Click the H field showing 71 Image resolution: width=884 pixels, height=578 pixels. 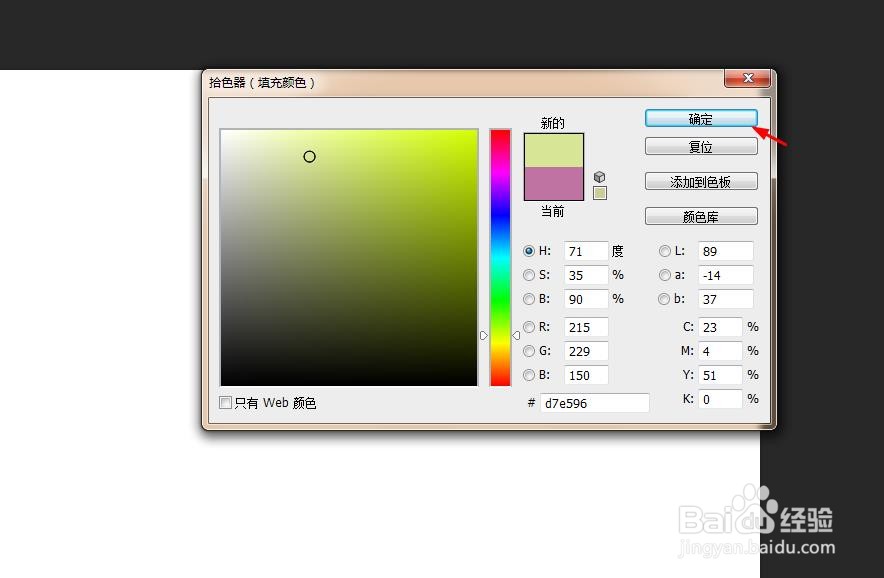point(586,251)
